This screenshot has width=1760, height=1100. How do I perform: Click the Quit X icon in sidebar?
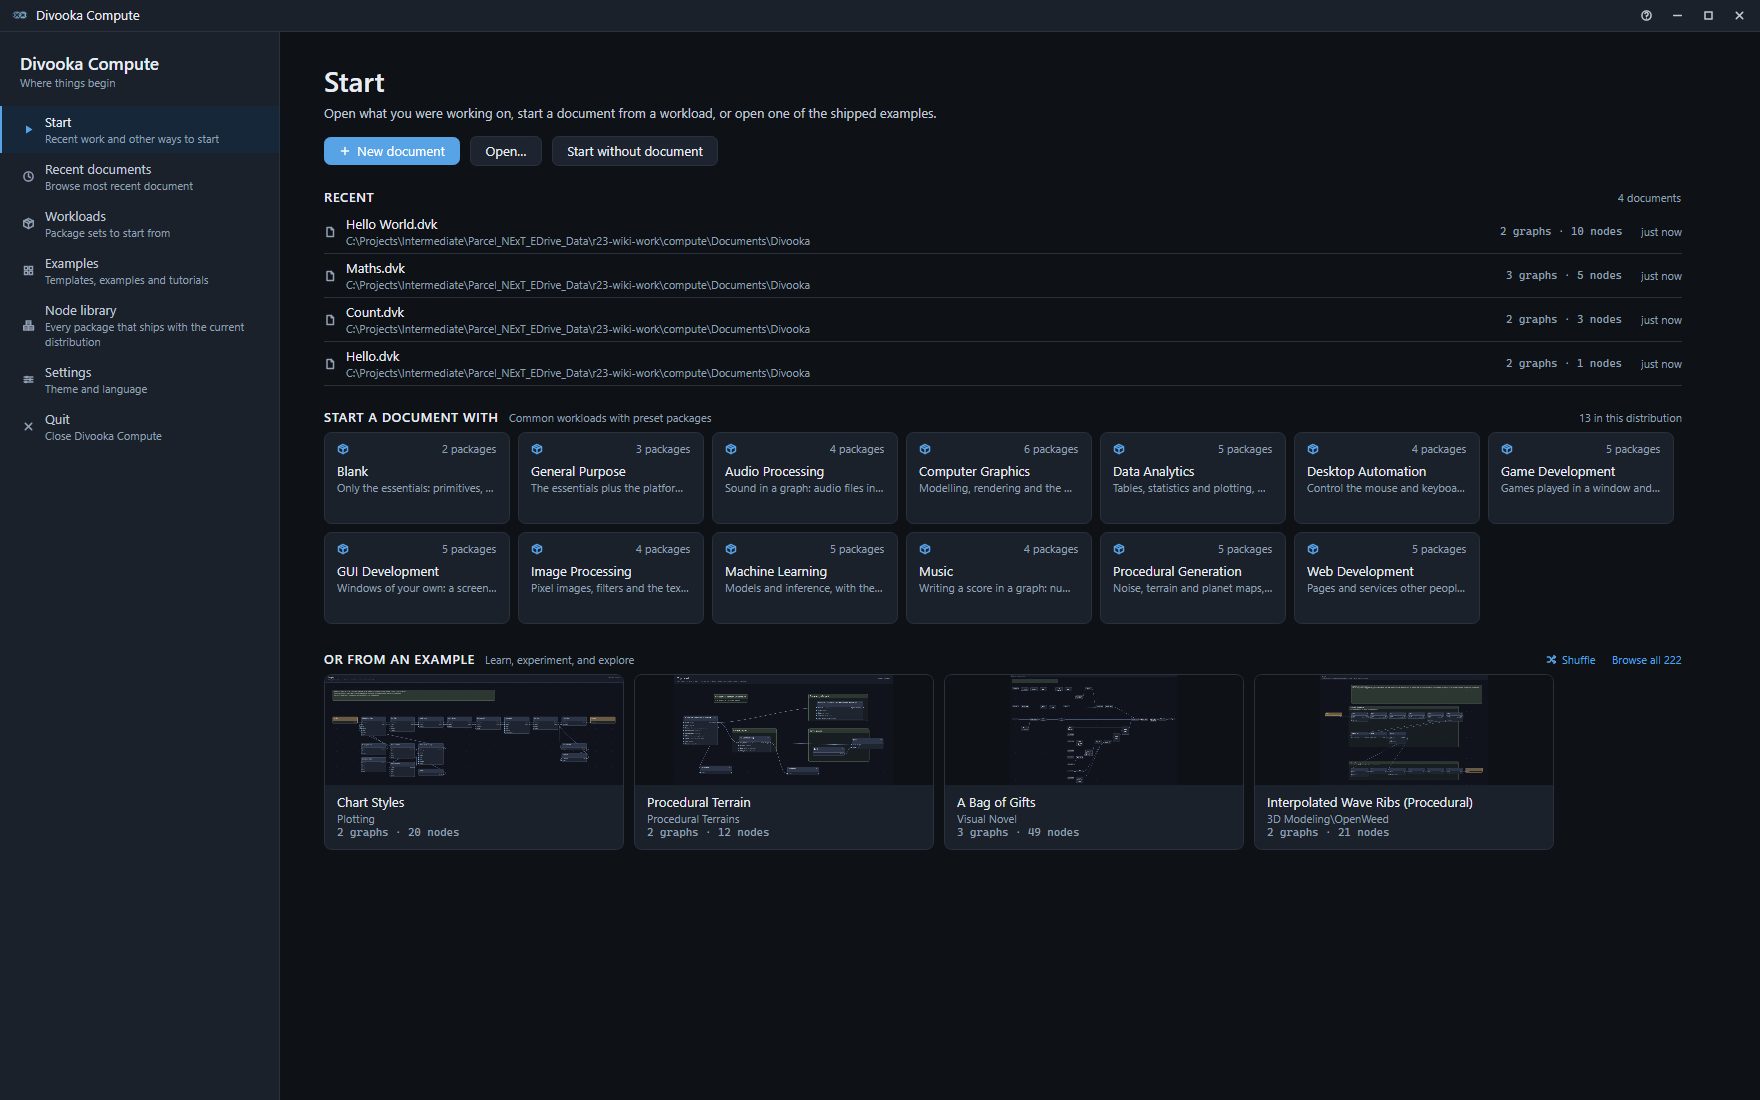(28, 427)
